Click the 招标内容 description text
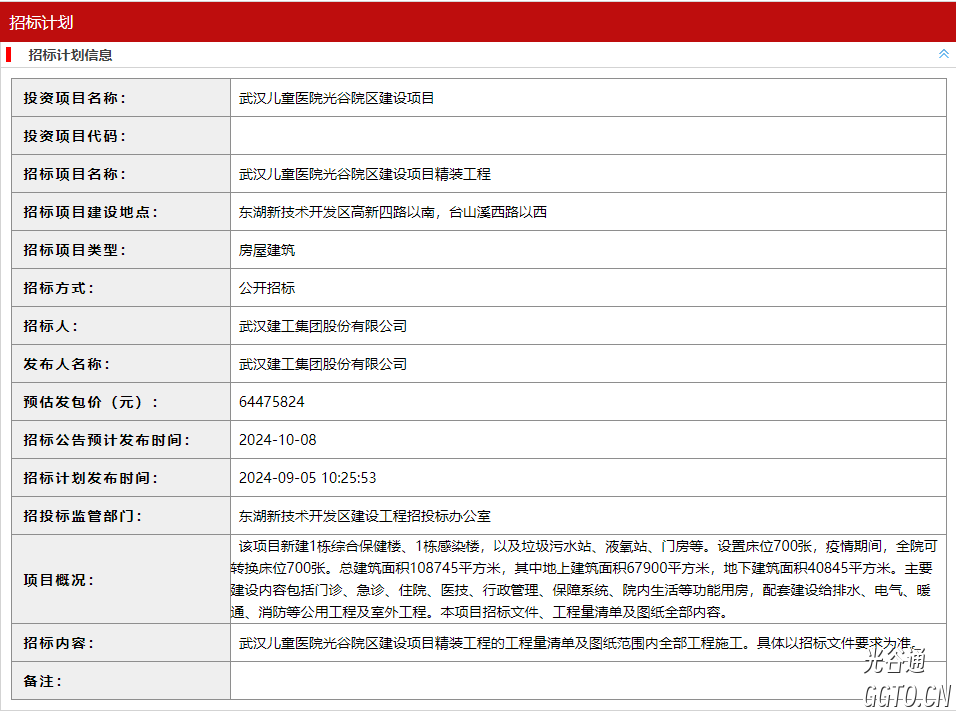 pyautogui.click(x=578, y=643)
